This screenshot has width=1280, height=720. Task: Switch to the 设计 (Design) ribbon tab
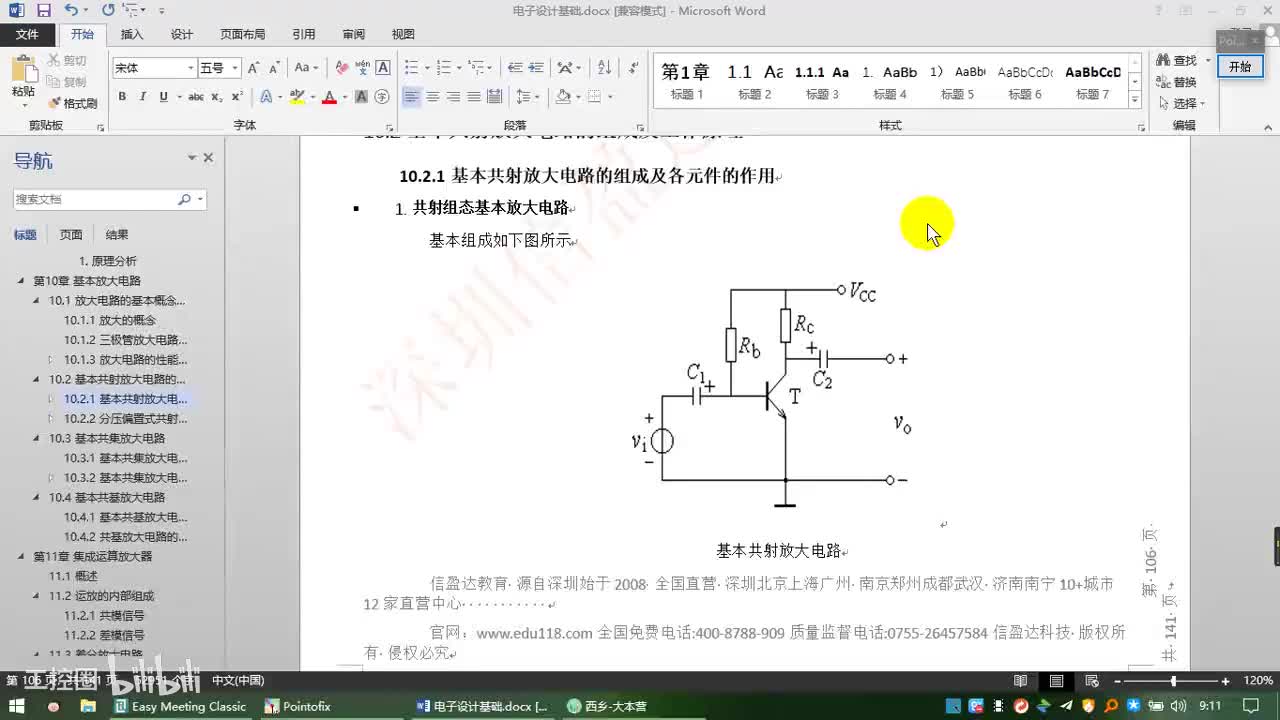click(182, 34)
